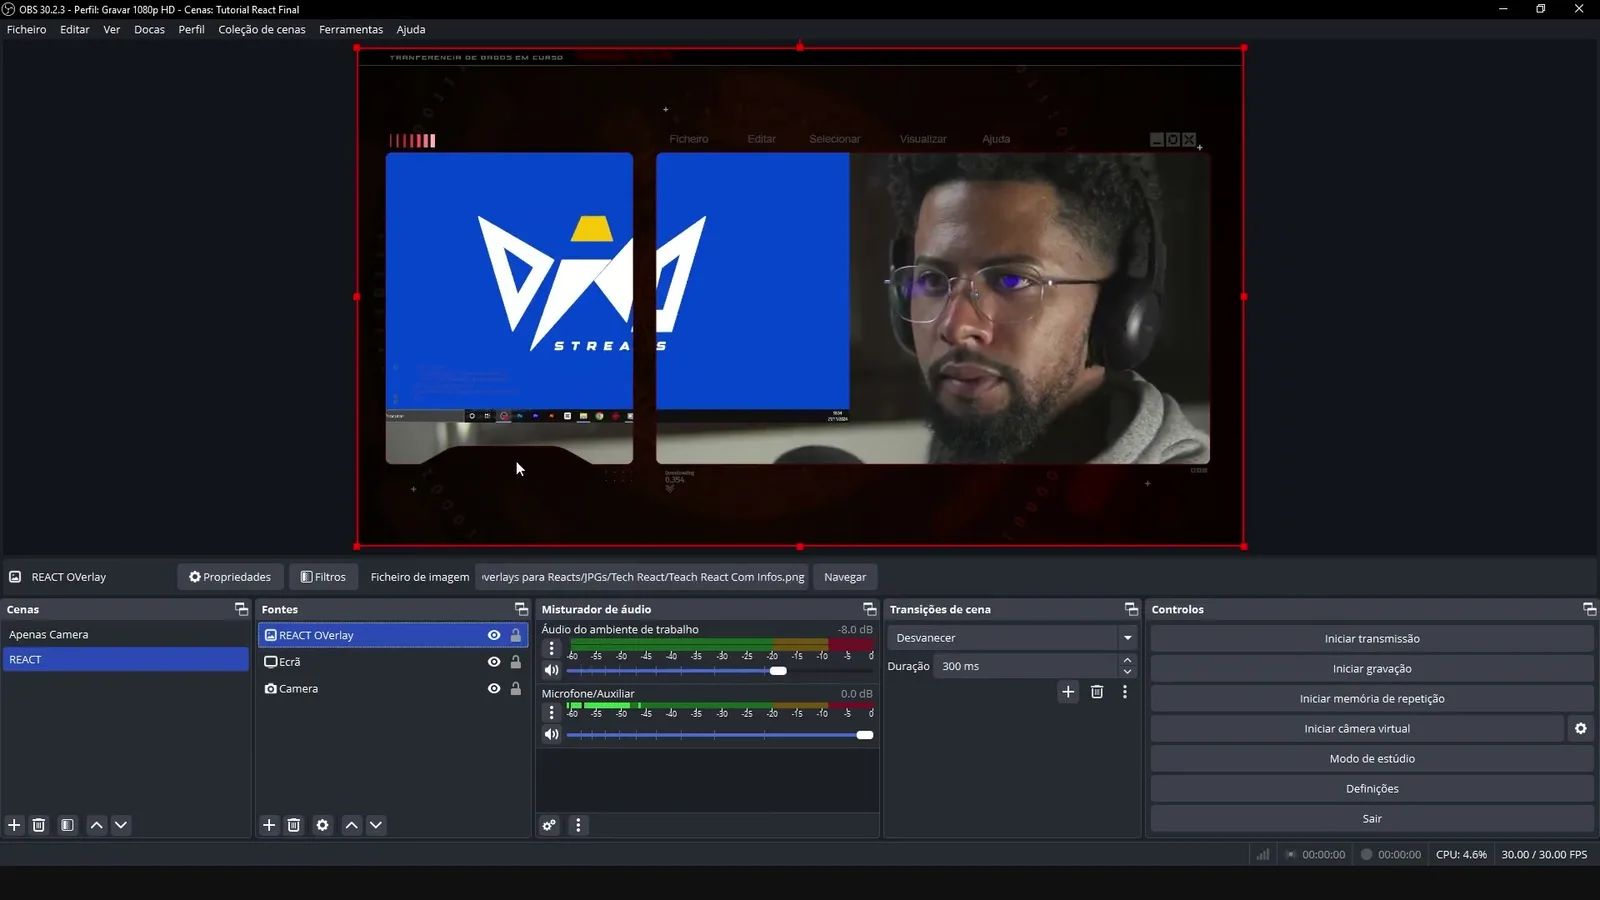Open options dots for Áudio do ambiente de trabalho

tap(551, 649)
